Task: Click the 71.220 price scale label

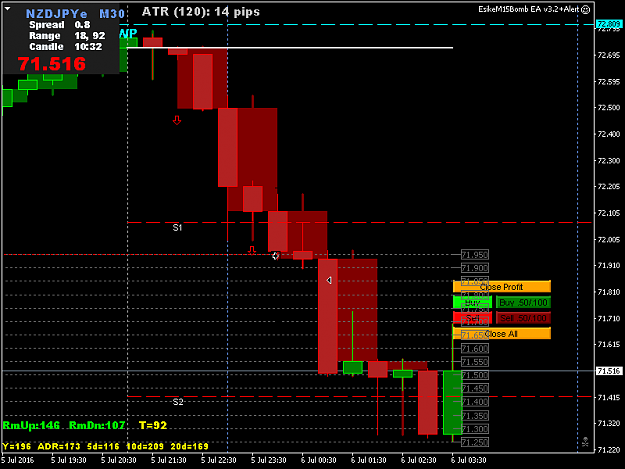Action: [x=609, y=450]
